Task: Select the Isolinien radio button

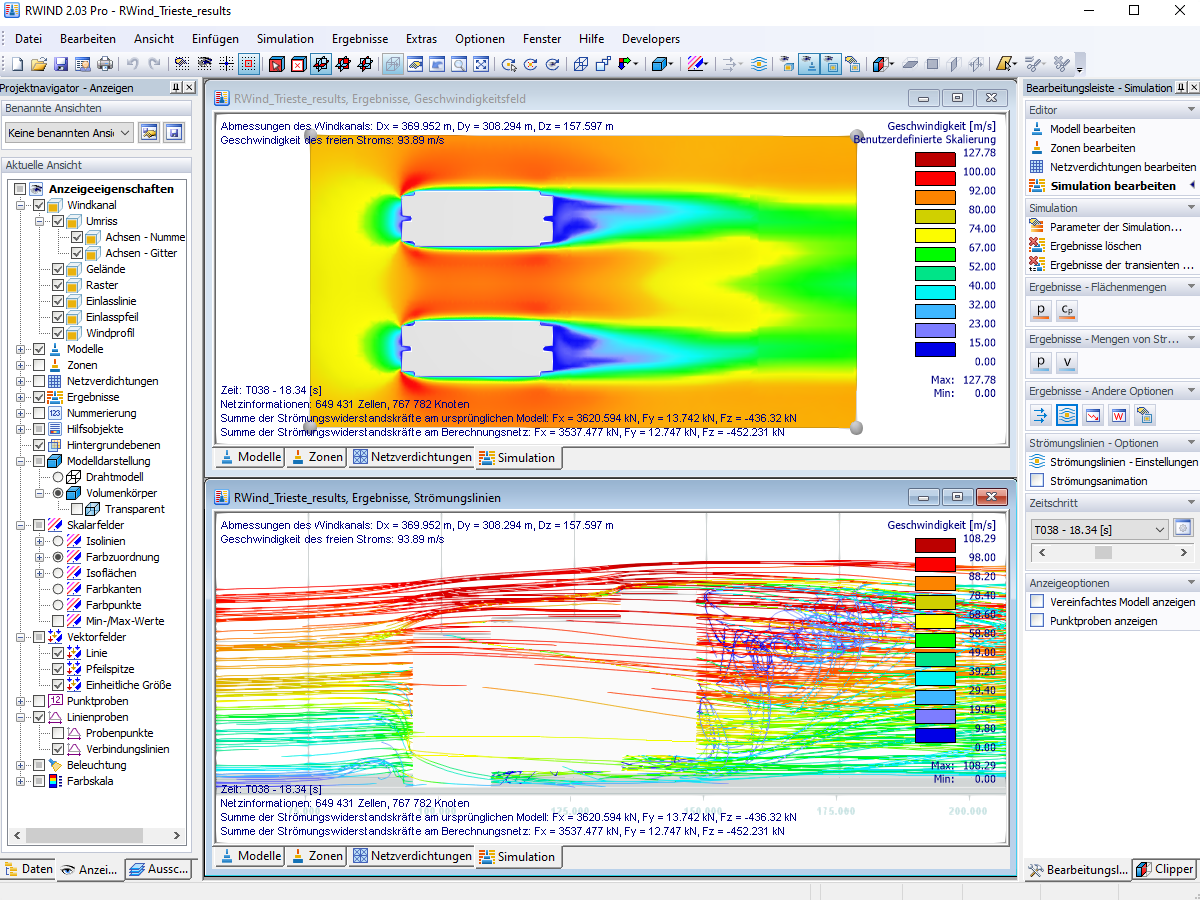Action: click(x=58, y=541)
